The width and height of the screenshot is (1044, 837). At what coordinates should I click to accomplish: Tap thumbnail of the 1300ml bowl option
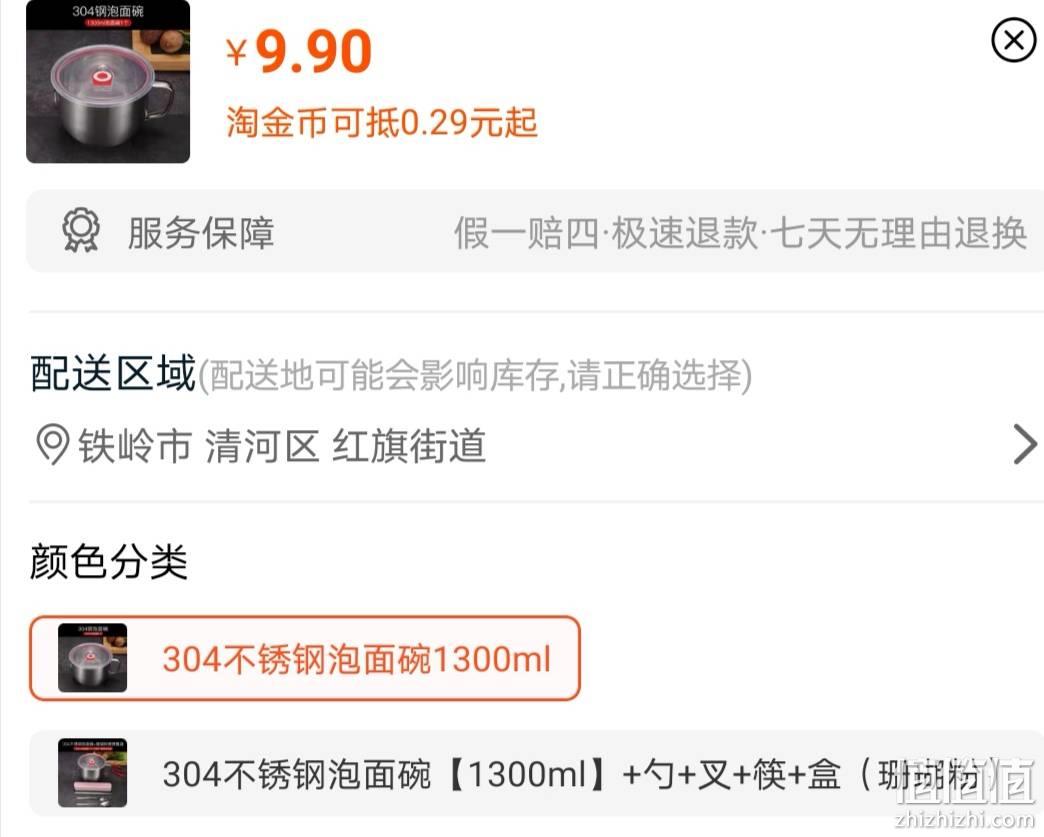pos(92,658)
